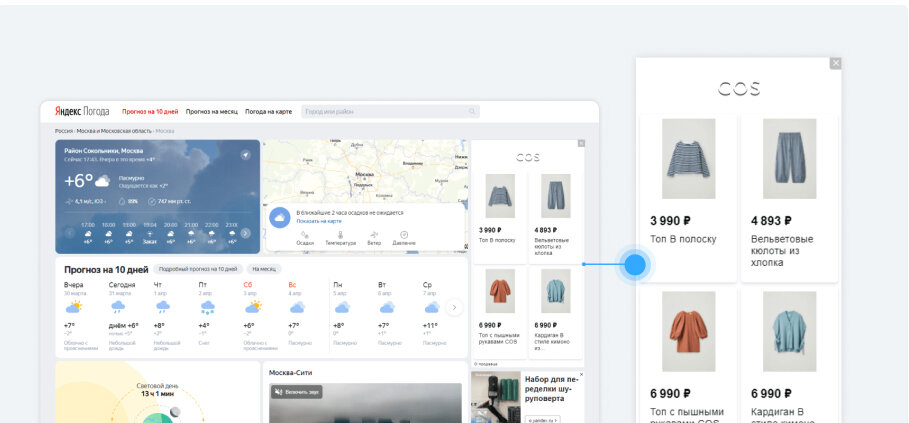Open culottes 4 893 ₽ card in small ad
Image resolution: width=909 pixels, height=423 pixels.
coord(555,217)
